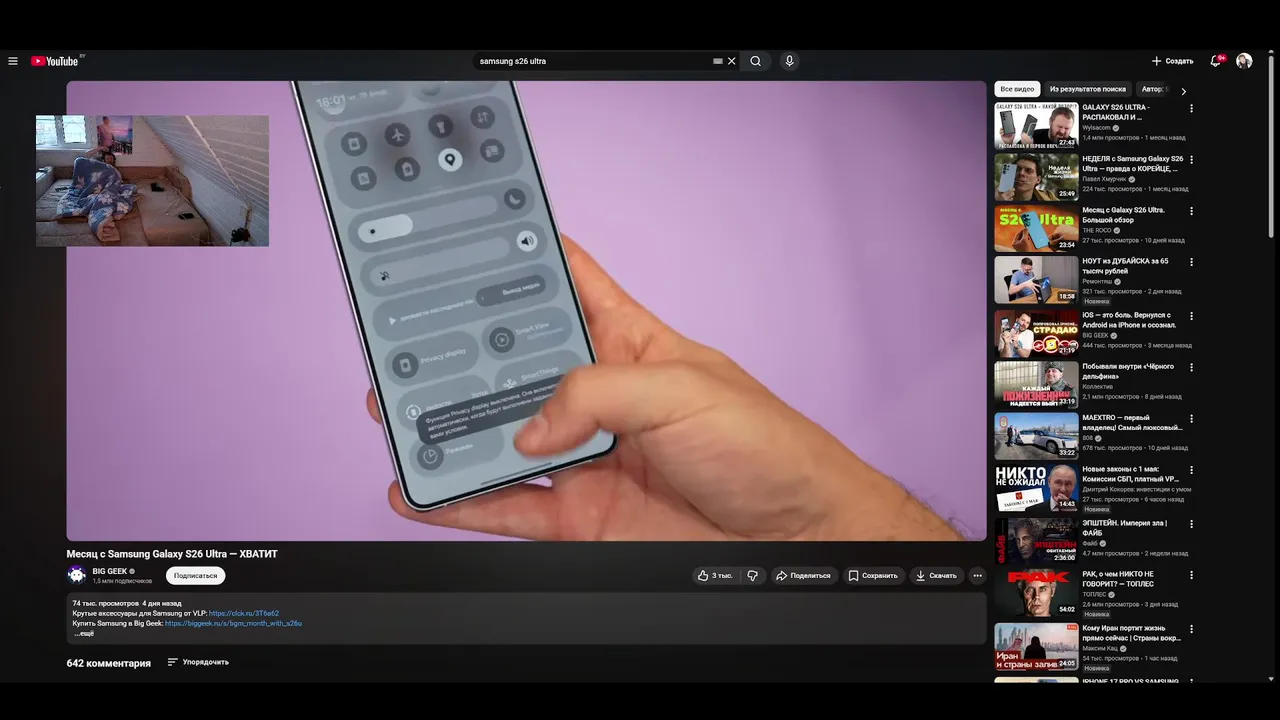
Task: Open the clck.ru VLP accessories link
Action: 244,613
